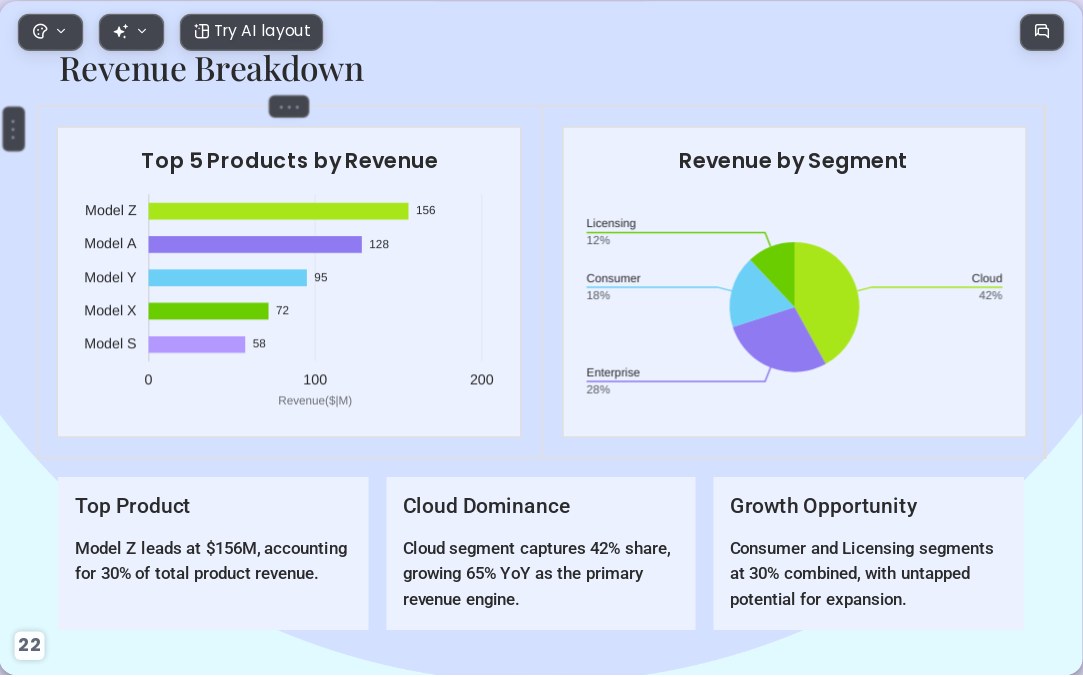Click the three-dot block options handle

[289, 107]
